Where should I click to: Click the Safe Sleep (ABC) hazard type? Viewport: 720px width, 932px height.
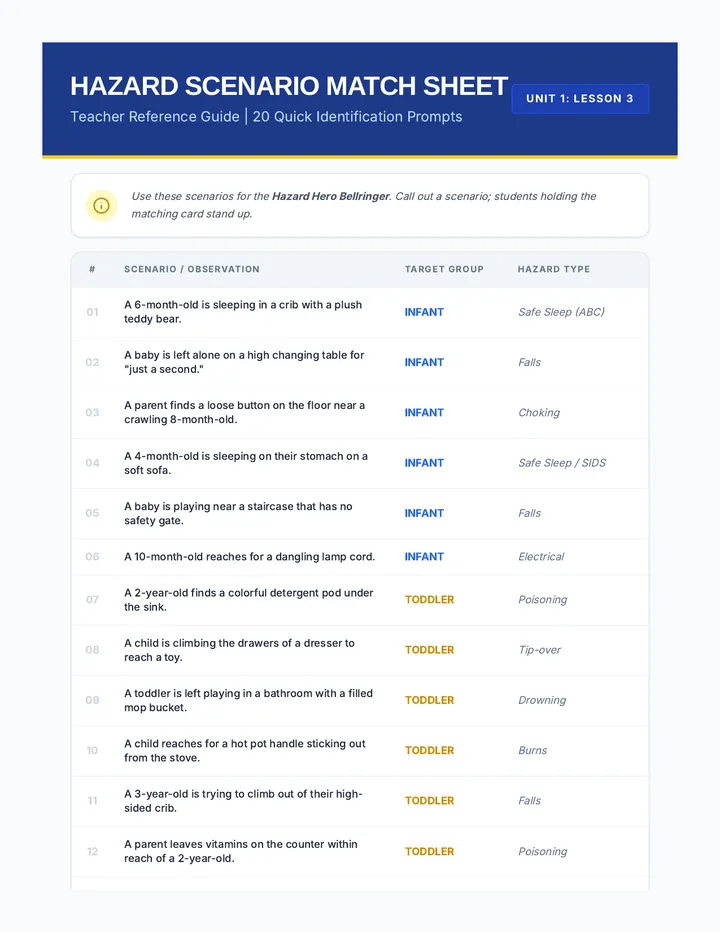(x=561, y=312)
